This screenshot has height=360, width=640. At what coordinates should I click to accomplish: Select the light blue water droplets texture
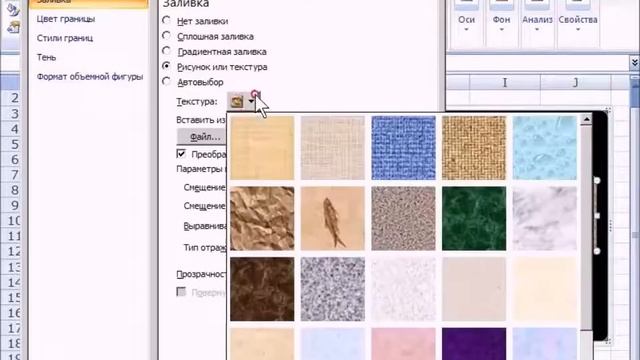click(x=544, y=148)
